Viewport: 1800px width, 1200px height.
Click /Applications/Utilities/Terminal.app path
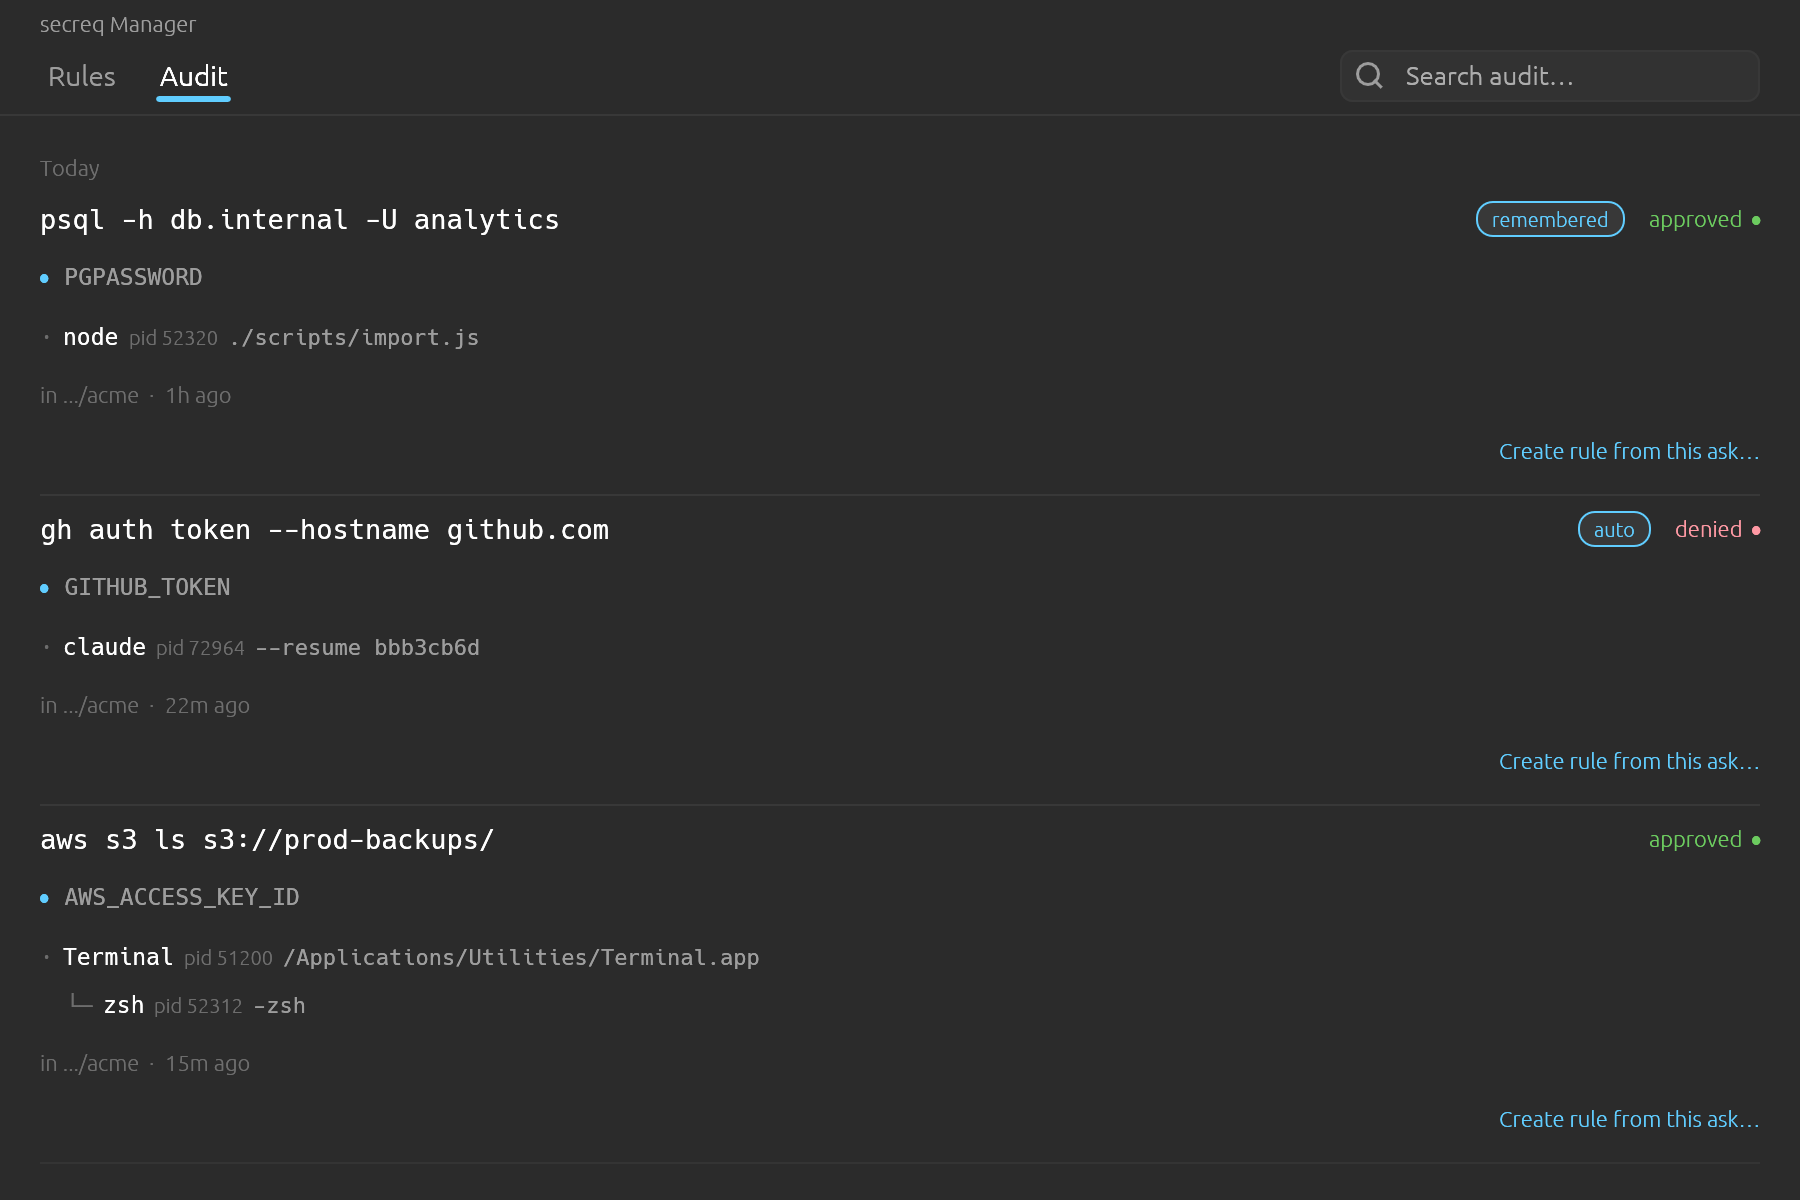521,958
